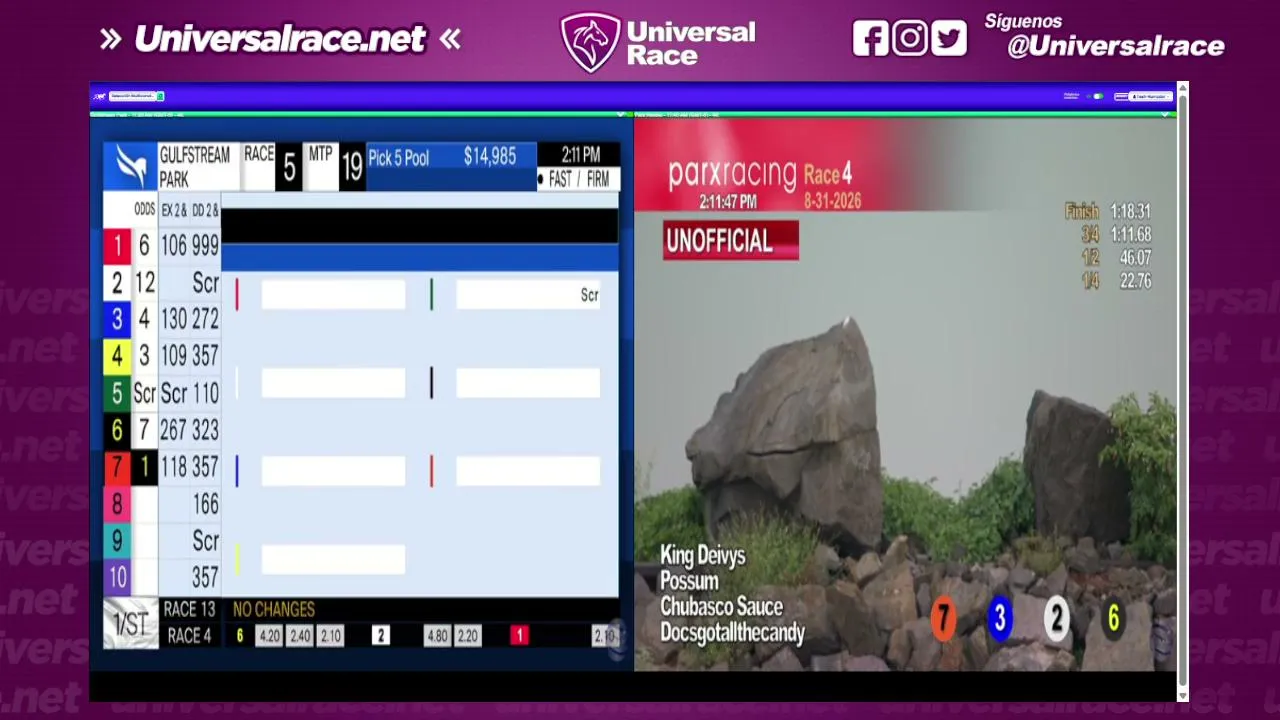Open the Instagram icon in the banner
The width and height of the screenshot is (1280, 720).
pos(909,39)
